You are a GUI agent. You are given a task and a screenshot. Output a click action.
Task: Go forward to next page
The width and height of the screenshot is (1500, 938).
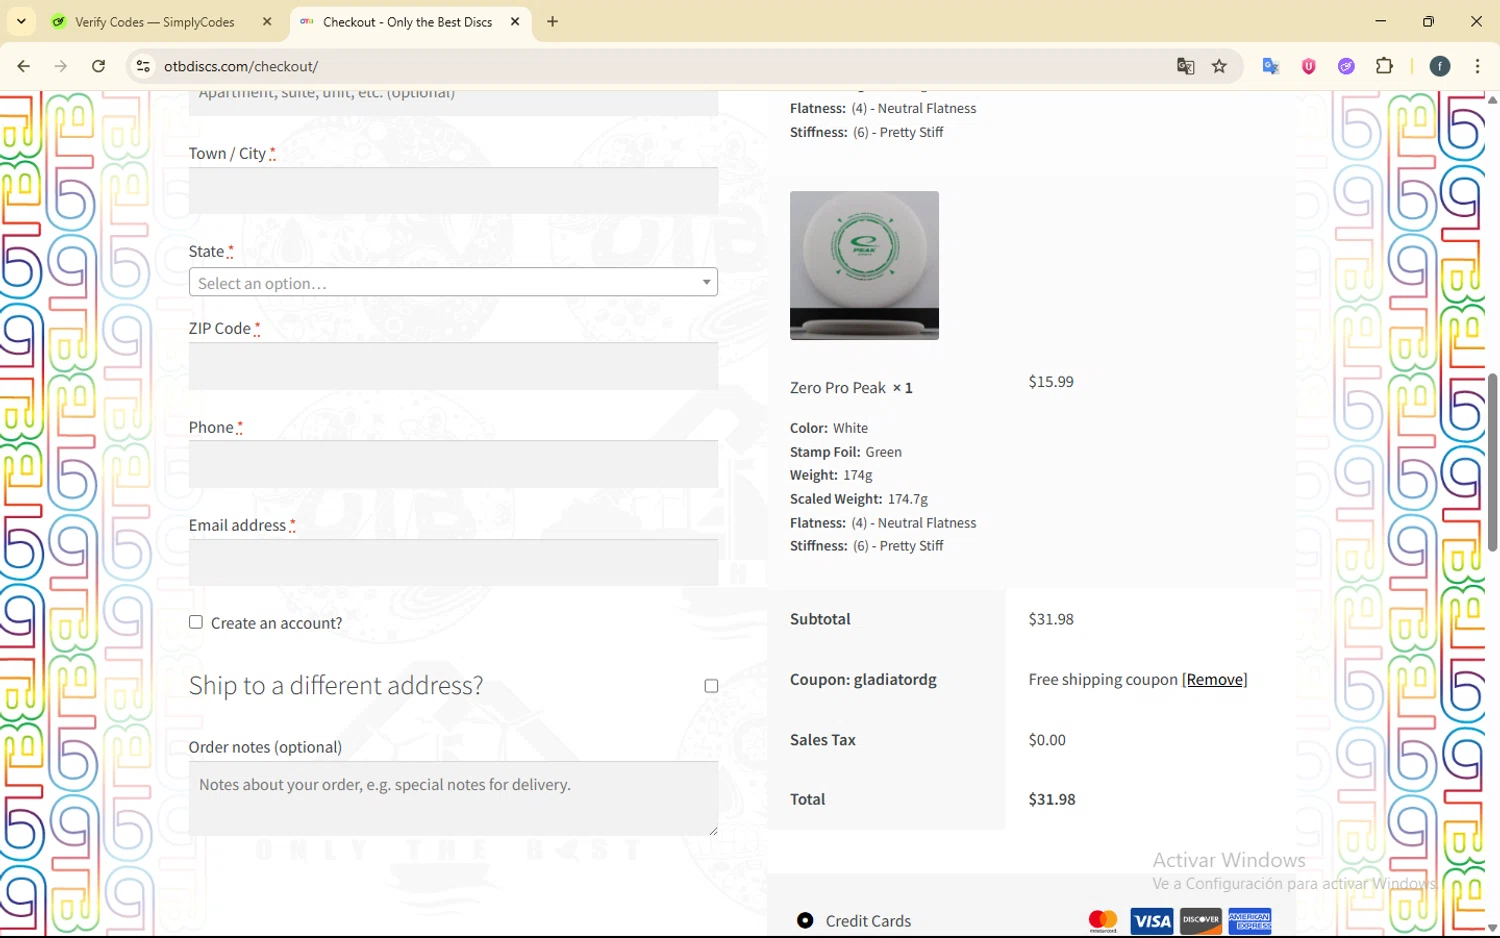(x=61, y=66)
